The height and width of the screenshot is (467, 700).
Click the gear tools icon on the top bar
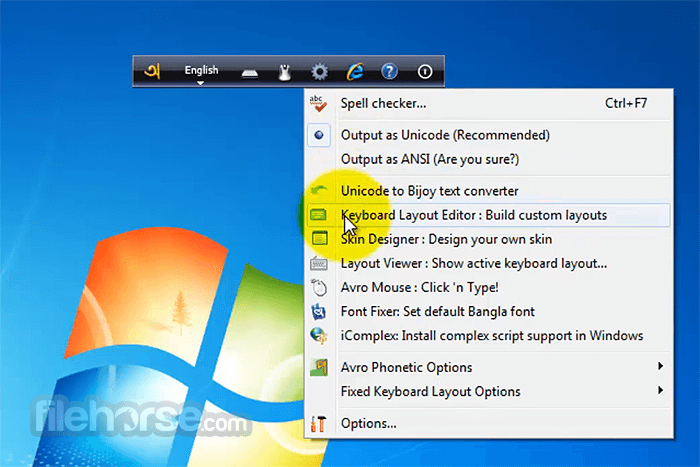[319, 71]
